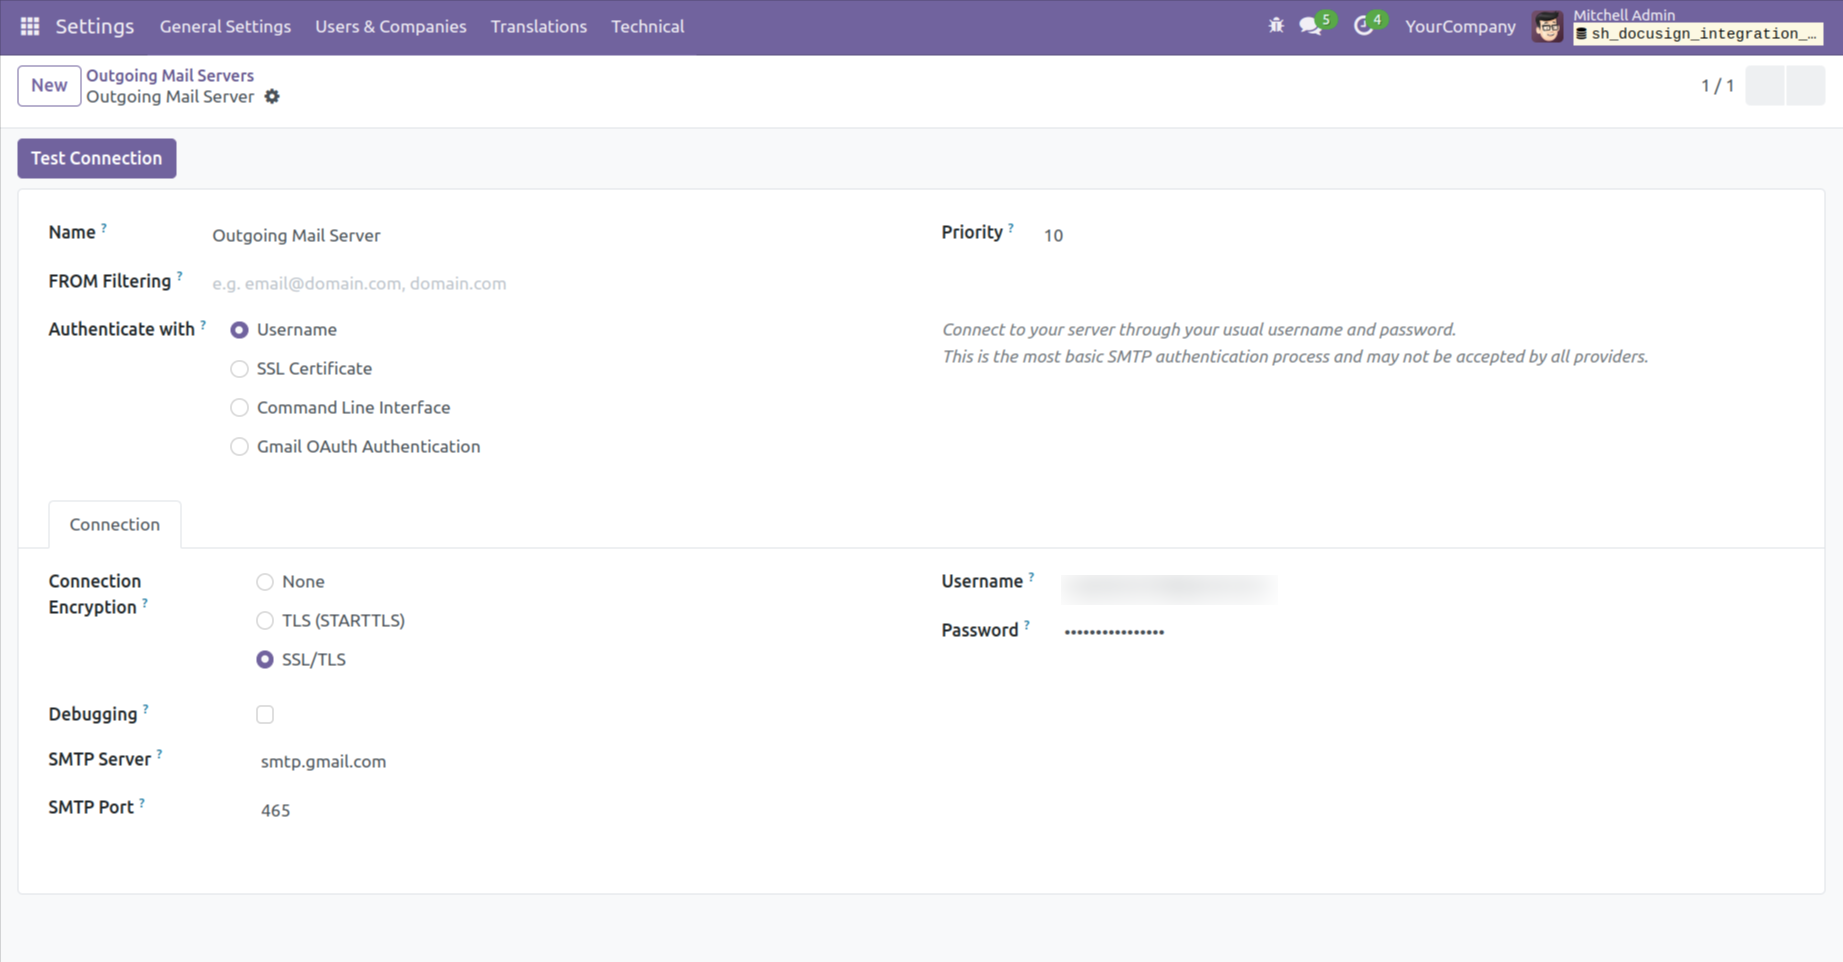1843x962 pixels.
Task: Select the SSL Certificate authentication option
Action: [239, 369]
